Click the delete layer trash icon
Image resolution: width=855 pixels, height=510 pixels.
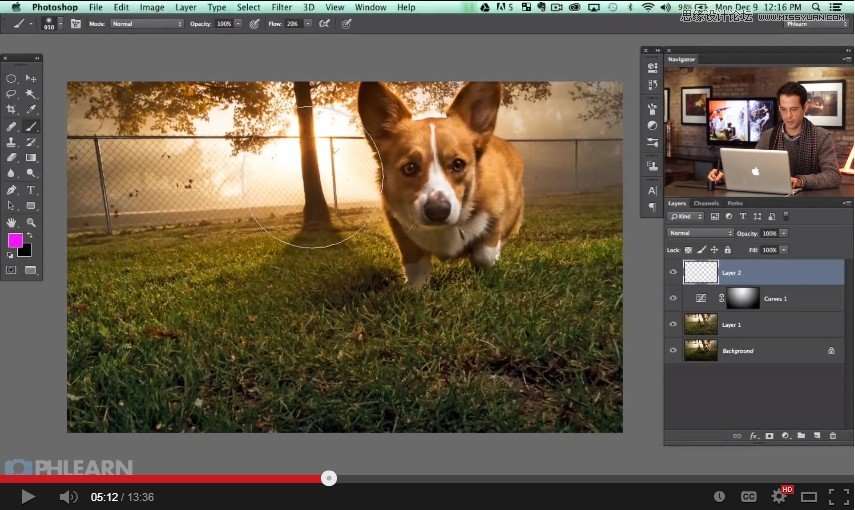(832, 436)
